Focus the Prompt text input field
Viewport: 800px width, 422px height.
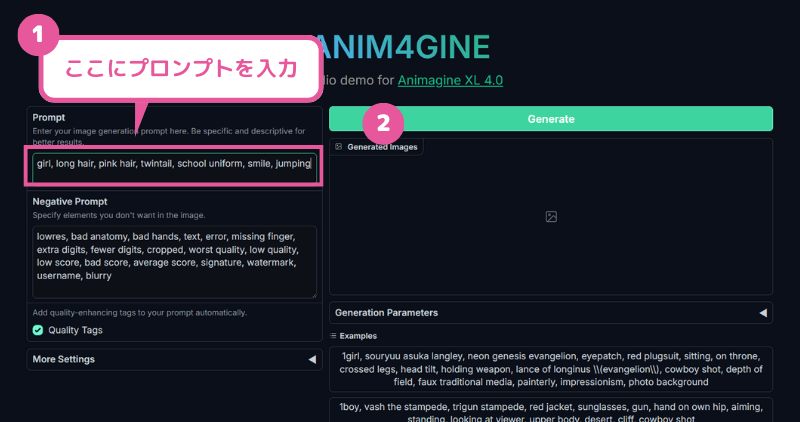pyautogui.click(x=174, y=168)
